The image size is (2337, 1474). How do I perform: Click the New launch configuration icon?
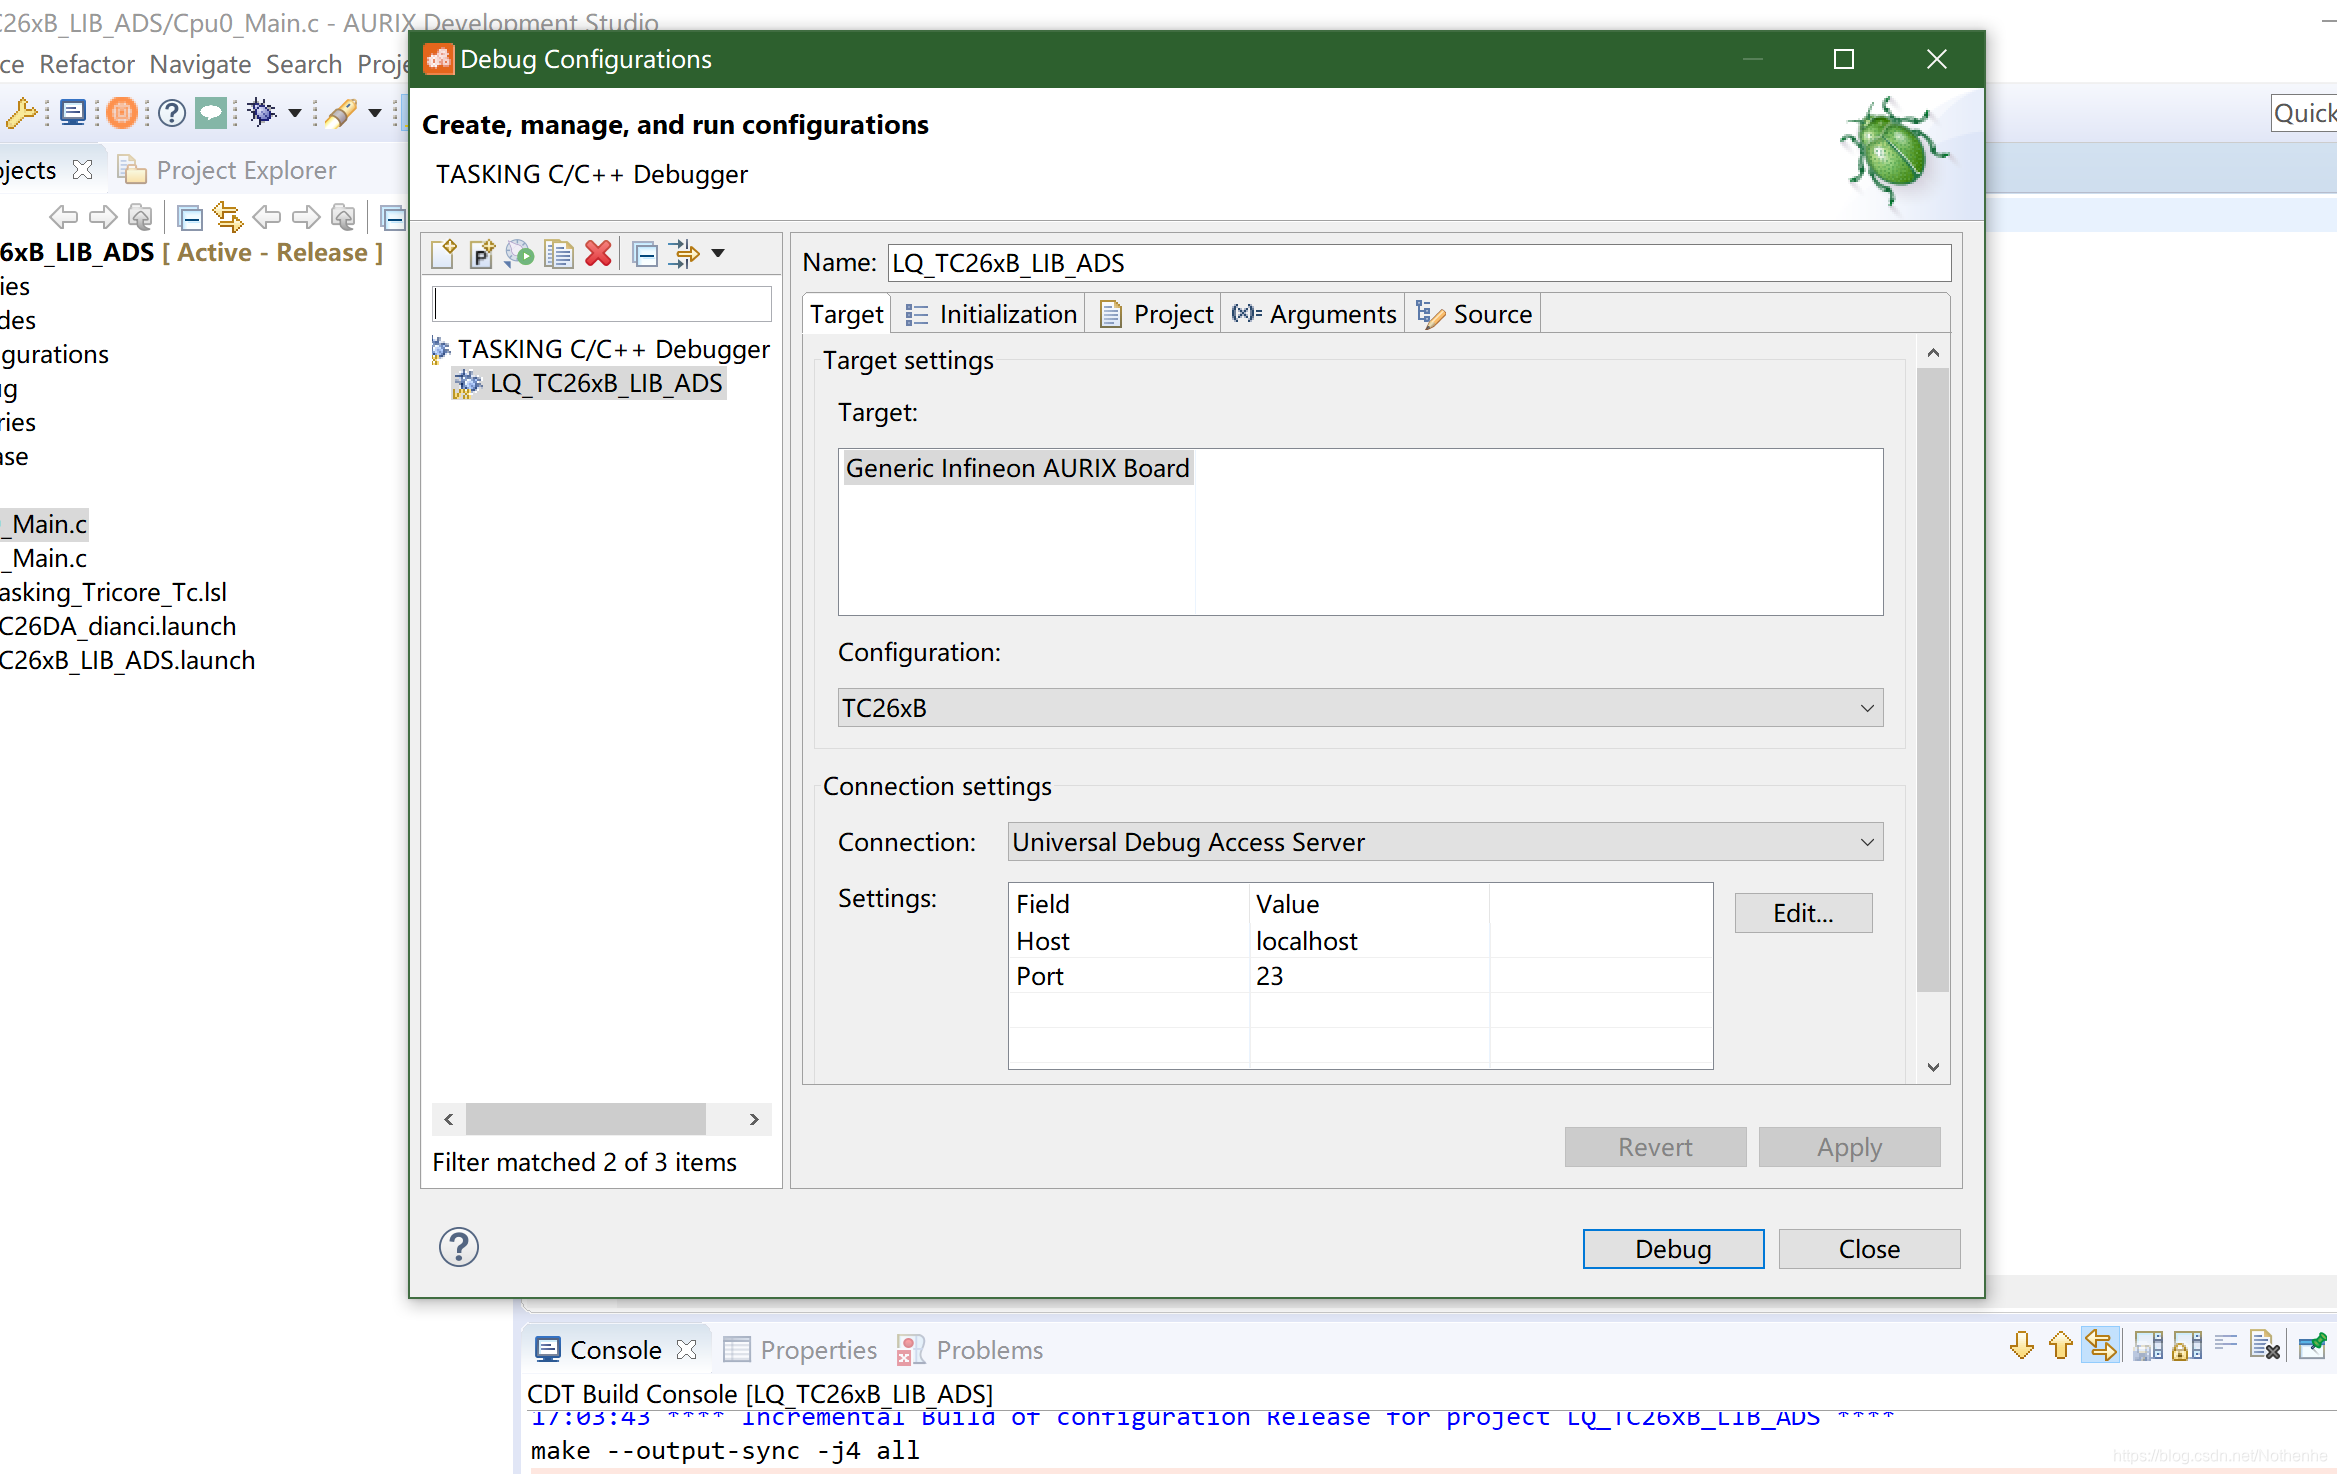pos(443,254)
